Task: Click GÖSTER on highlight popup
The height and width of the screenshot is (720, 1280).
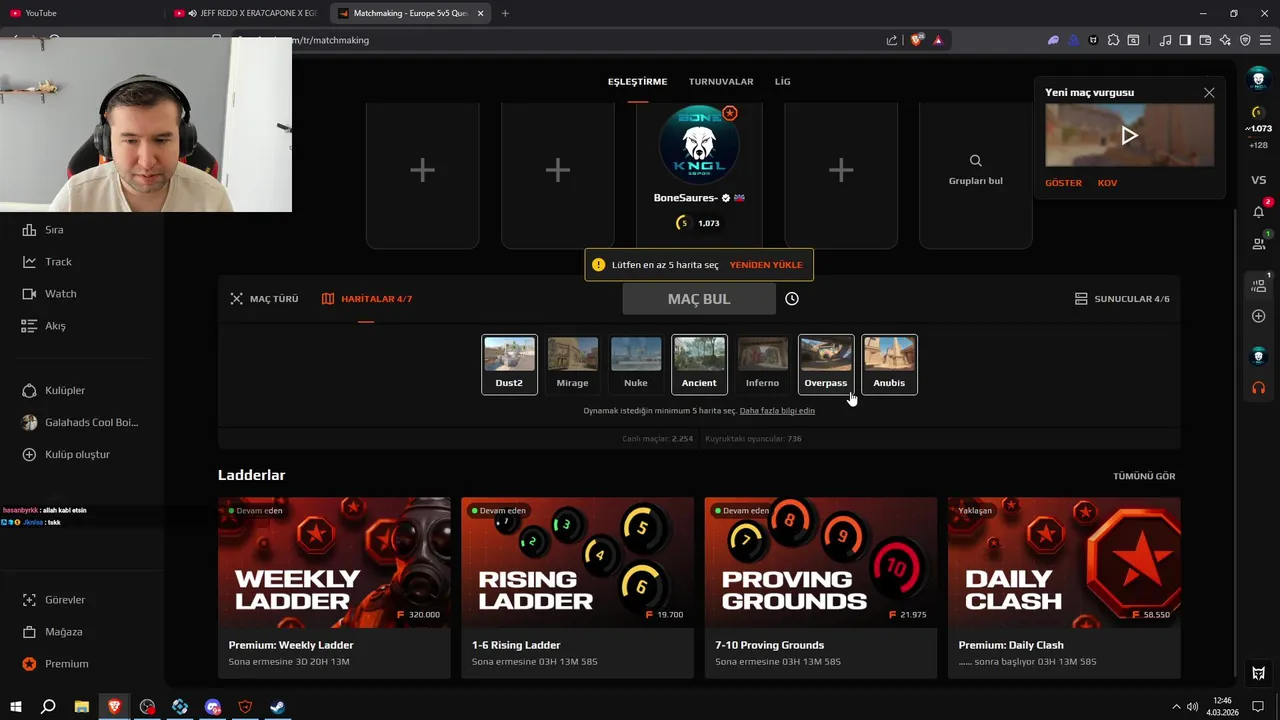Action: 1063,183
